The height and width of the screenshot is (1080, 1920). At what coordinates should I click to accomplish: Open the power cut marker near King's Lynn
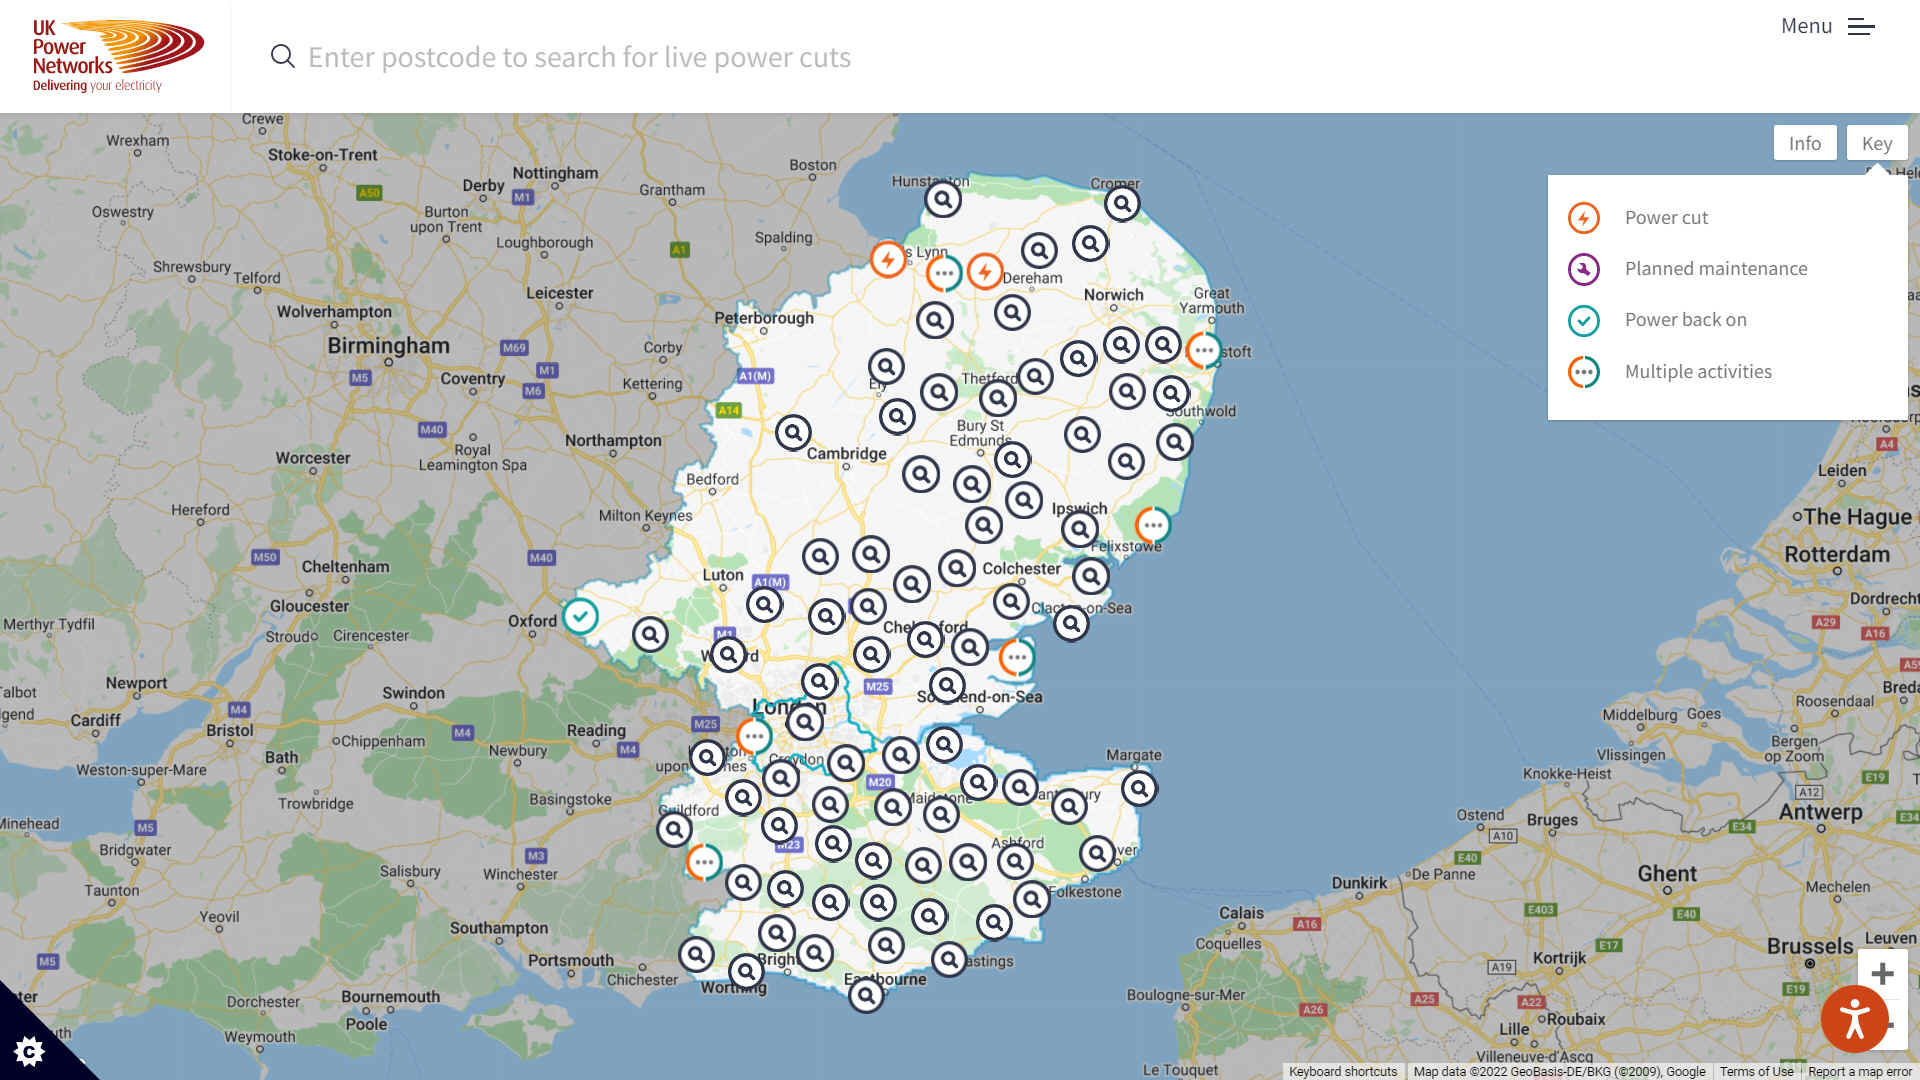[x=888, y=260]
